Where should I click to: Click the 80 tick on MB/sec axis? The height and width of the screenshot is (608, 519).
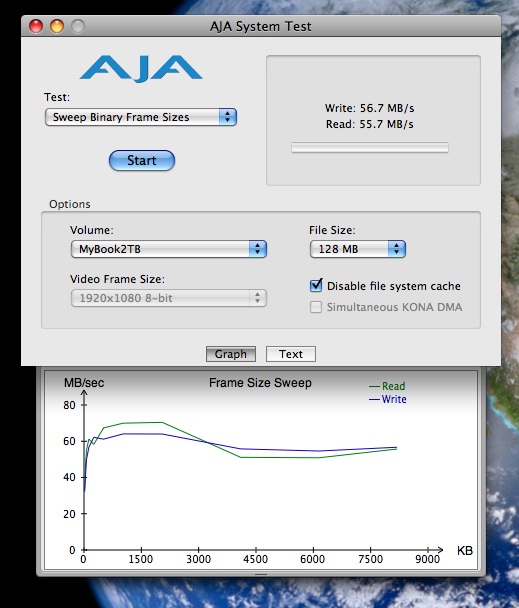tap(69, 405)
